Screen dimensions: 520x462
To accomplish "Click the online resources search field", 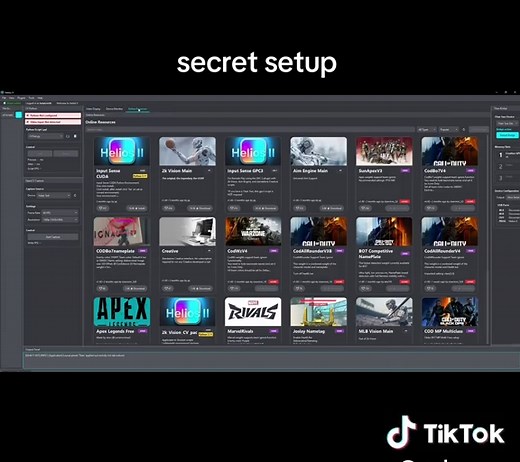I will [x=250, y=129].
